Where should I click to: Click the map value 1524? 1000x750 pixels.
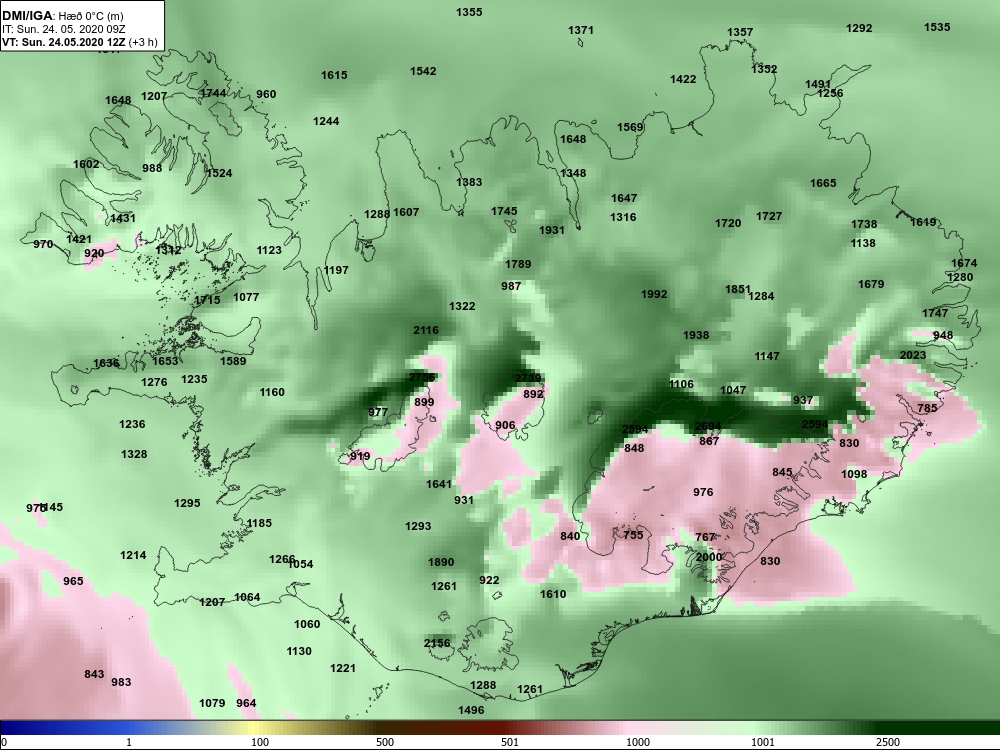(219, 173)
